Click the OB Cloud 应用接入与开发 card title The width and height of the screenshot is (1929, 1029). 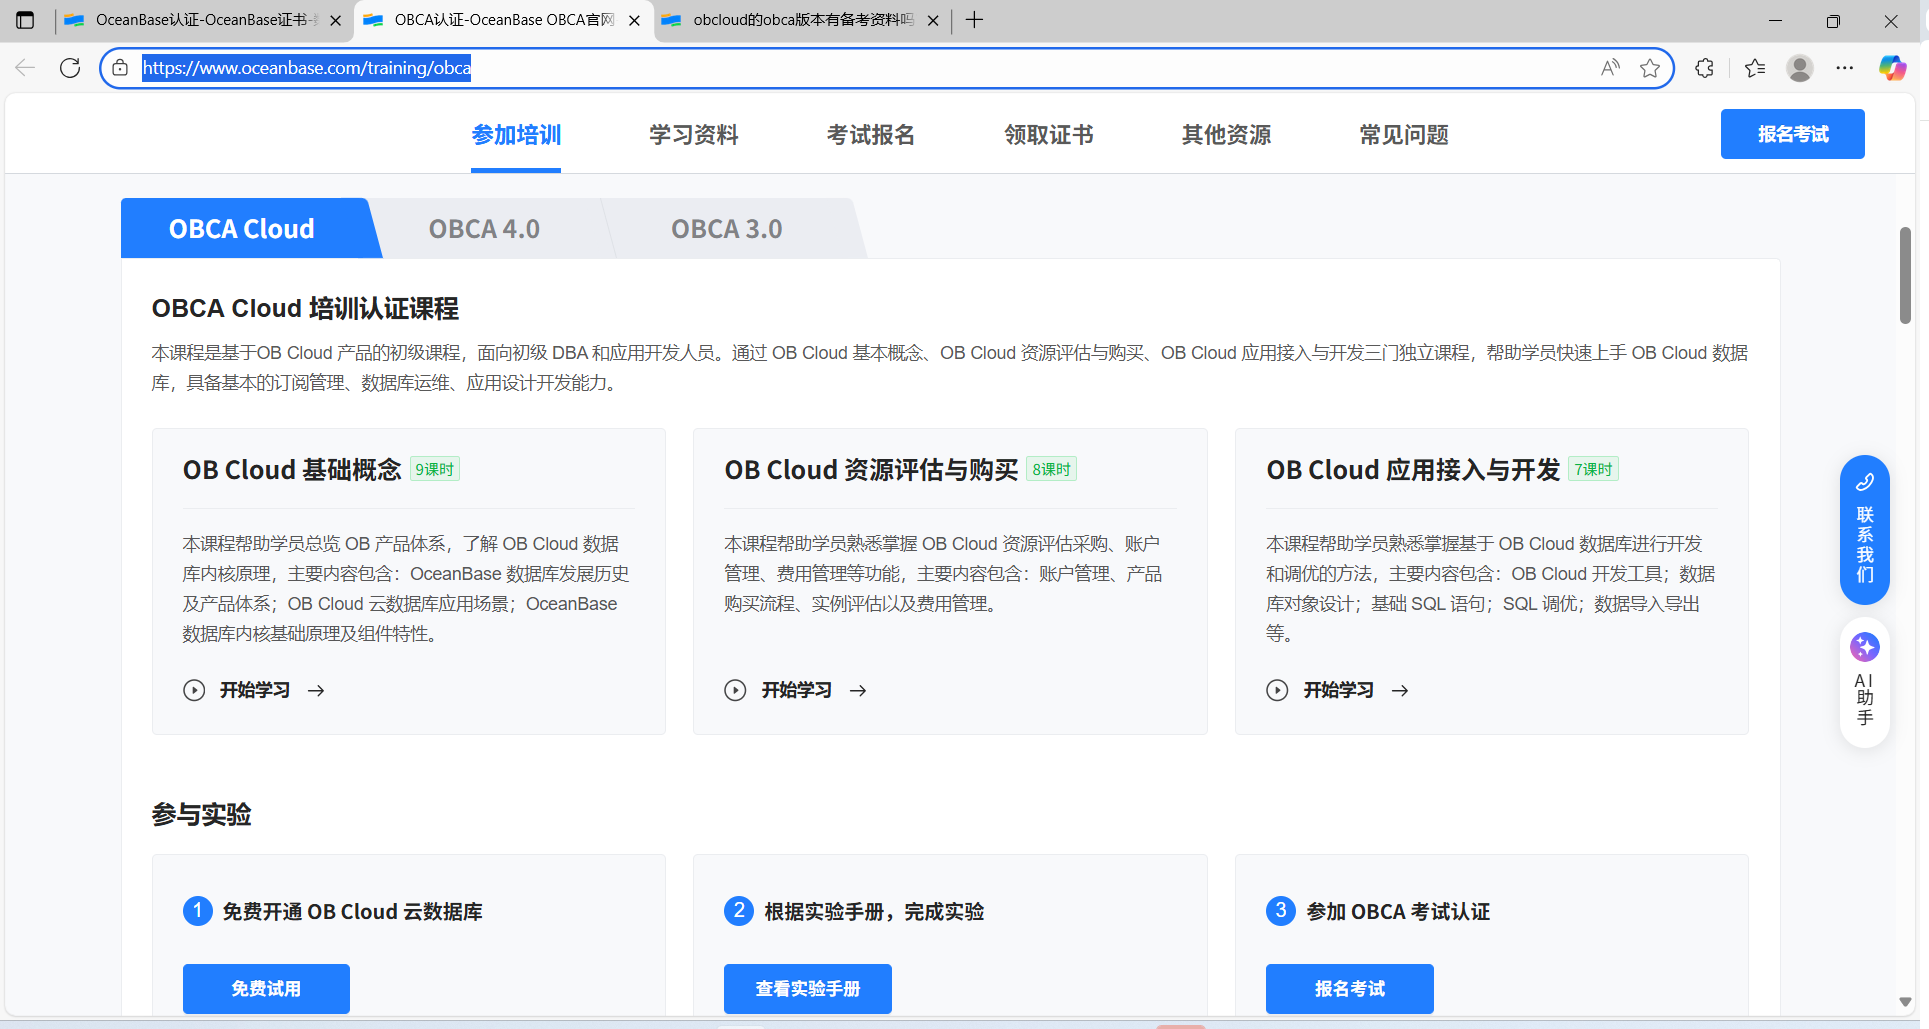pos(1413,470)
